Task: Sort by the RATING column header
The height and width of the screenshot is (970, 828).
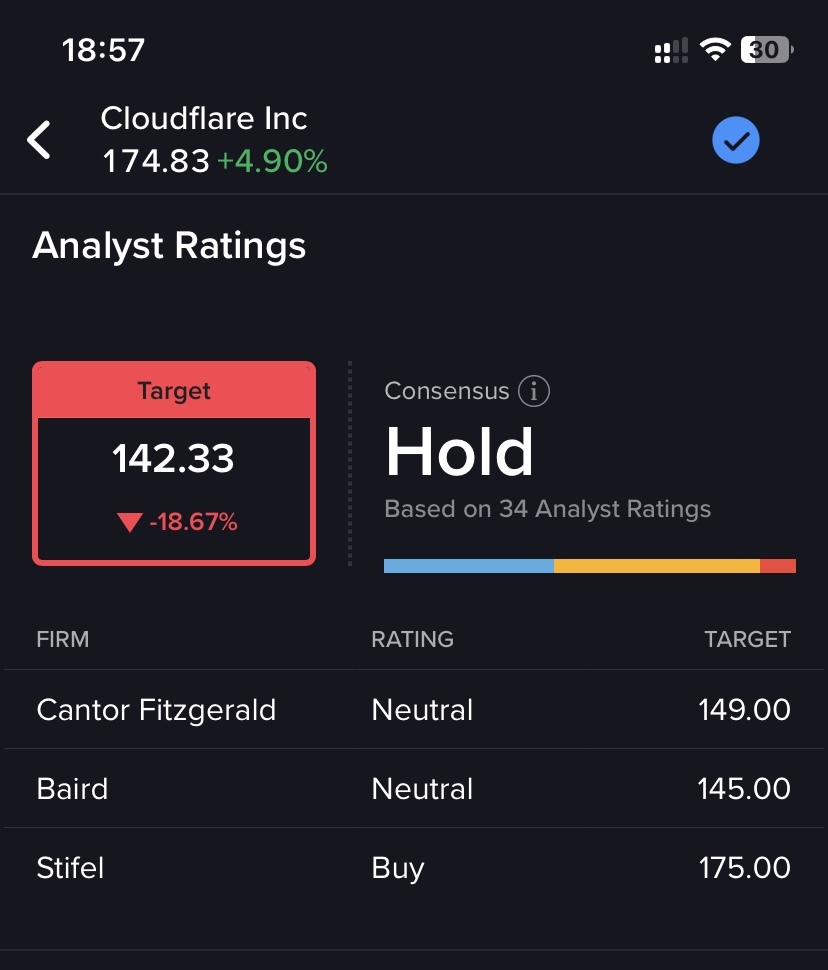Action: 412,639
